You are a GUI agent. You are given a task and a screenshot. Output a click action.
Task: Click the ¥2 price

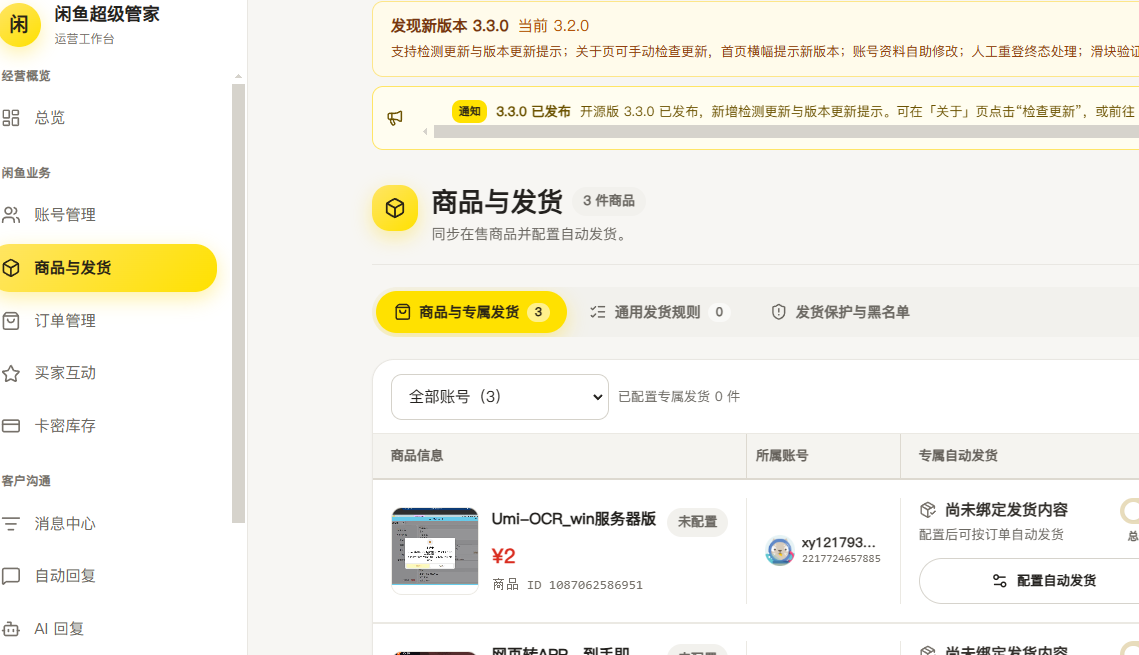coord(503,556)
